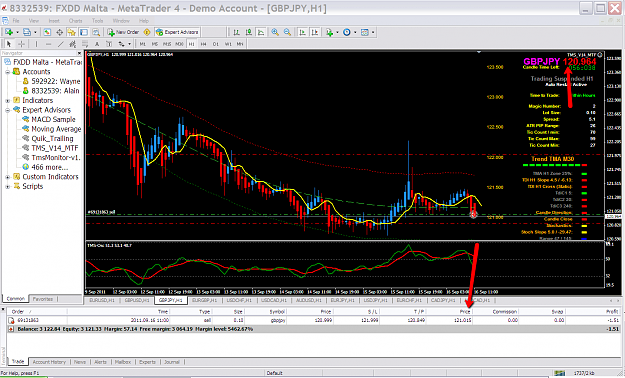The width and height of the screenshot is (625, 378).
Task: Open the Account History terminal tab
Action: point(49,362)
